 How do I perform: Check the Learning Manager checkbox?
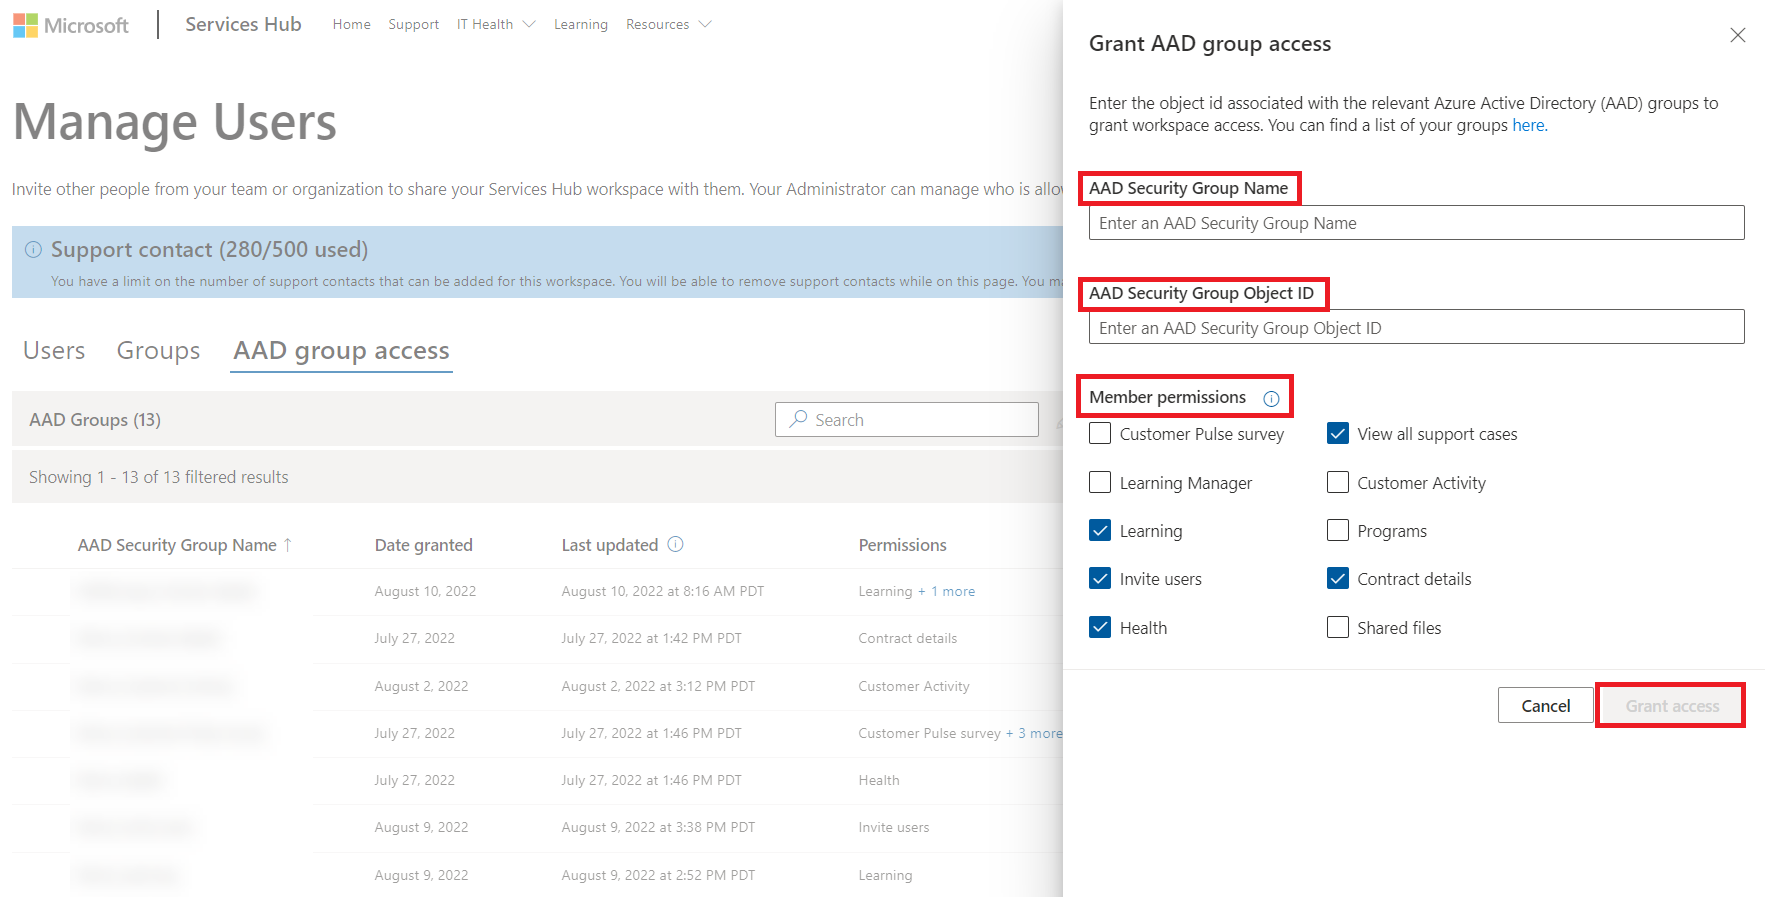point(1100,482)
